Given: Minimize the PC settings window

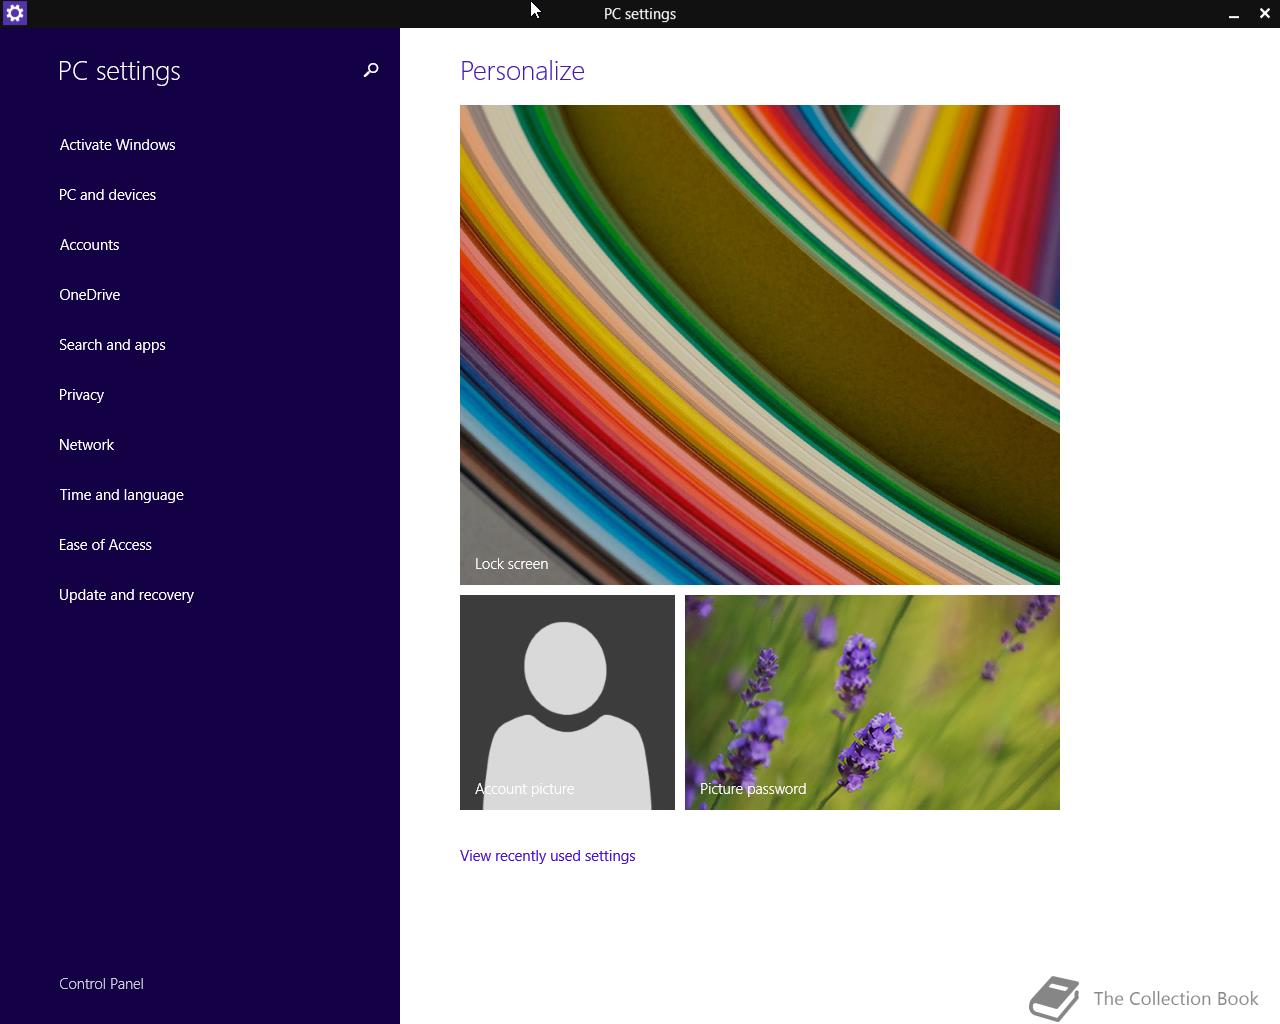Looking at the screenshot, I should (x=1234, y=14).
